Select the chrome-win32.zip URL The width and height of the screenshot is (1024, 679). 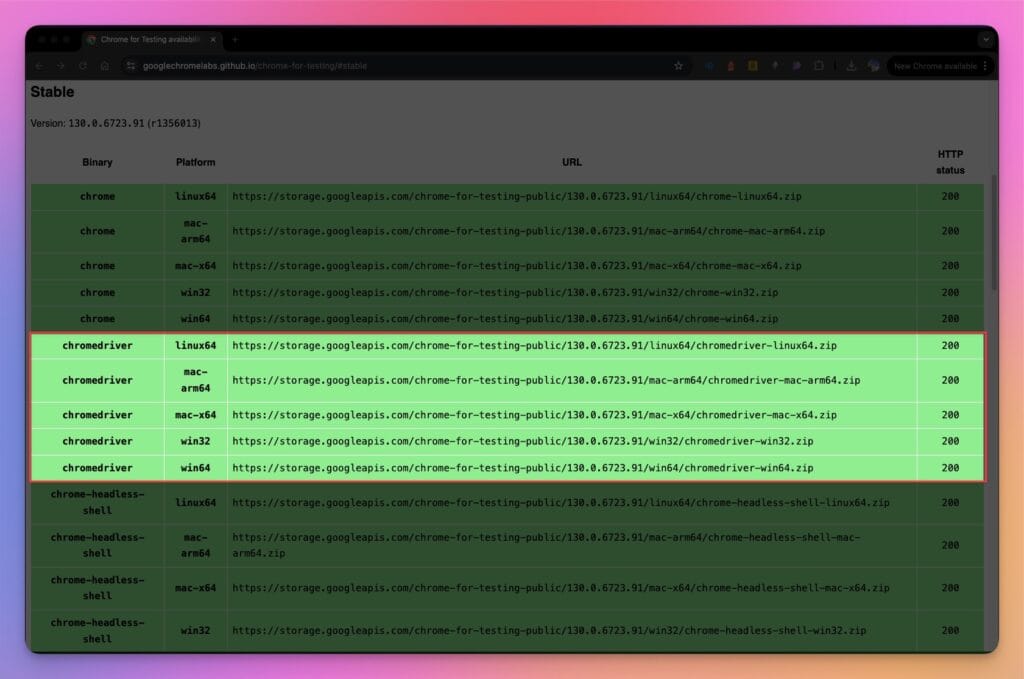505,292
